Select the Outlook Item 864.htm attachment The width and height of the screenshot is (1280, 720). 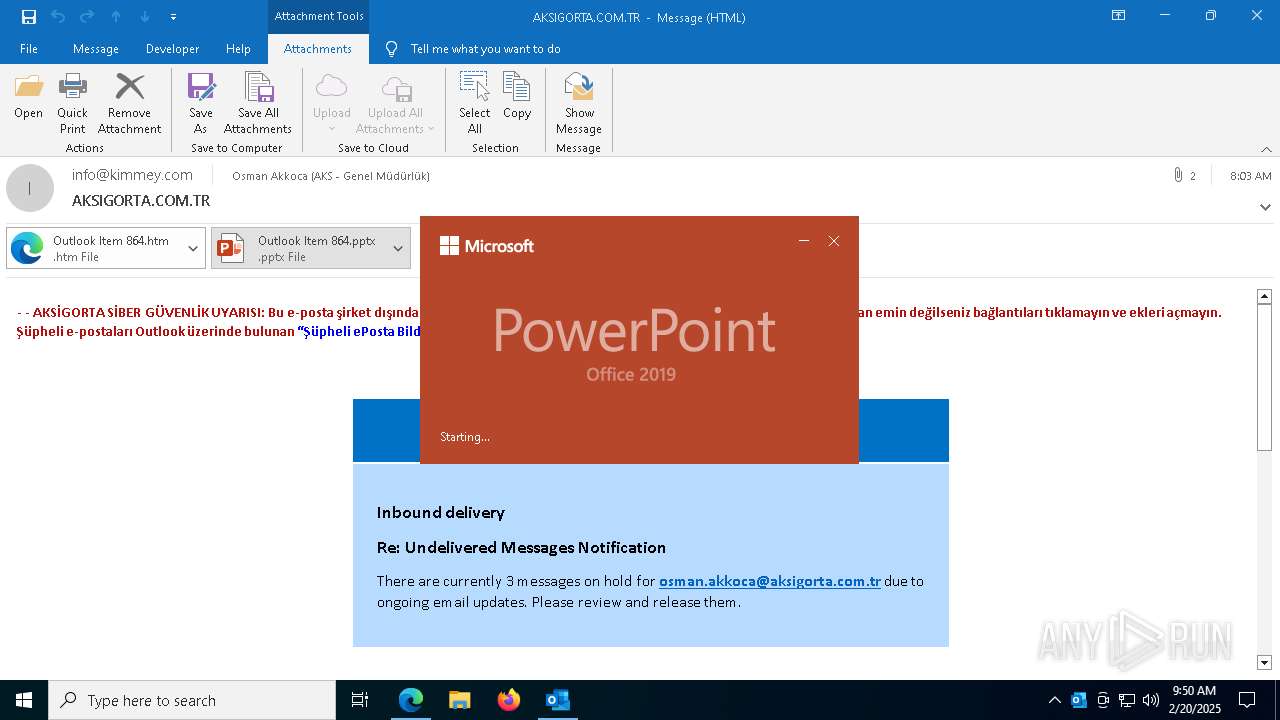point(94,248)
